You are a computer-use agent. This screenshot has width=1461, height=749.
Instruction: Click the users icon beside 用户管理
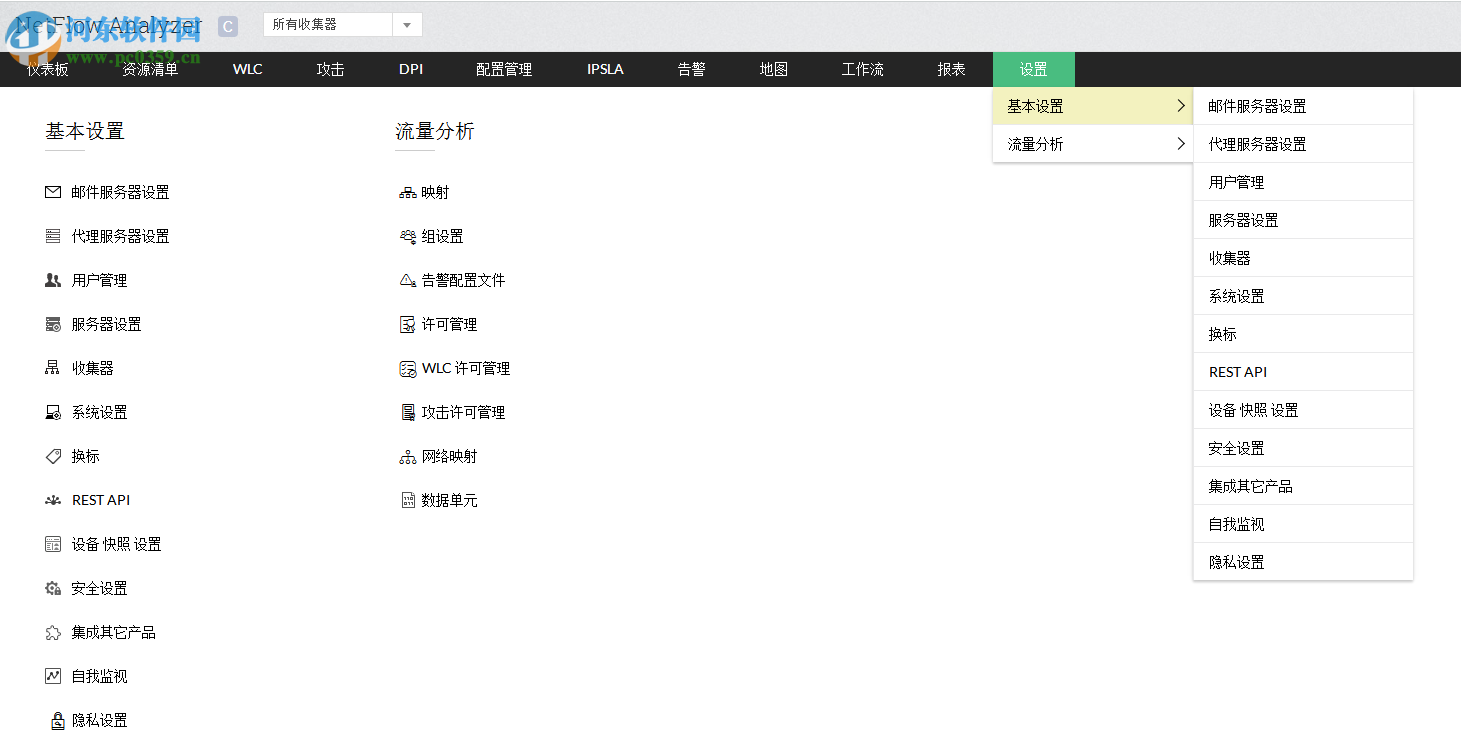point(53,280)
